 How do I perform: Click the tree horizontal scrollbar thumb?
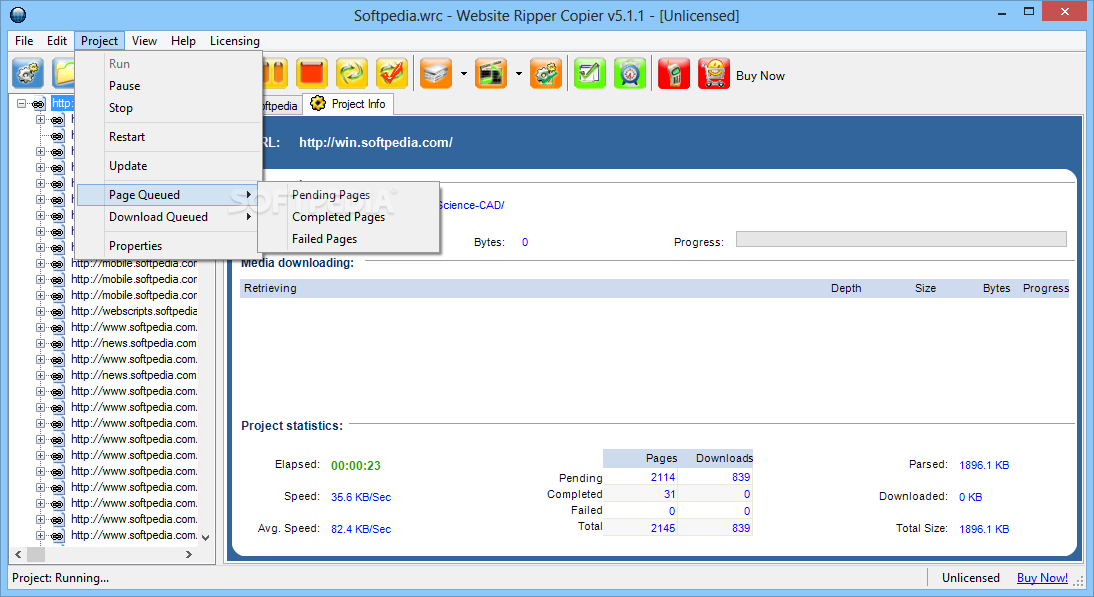click(36, 554)
